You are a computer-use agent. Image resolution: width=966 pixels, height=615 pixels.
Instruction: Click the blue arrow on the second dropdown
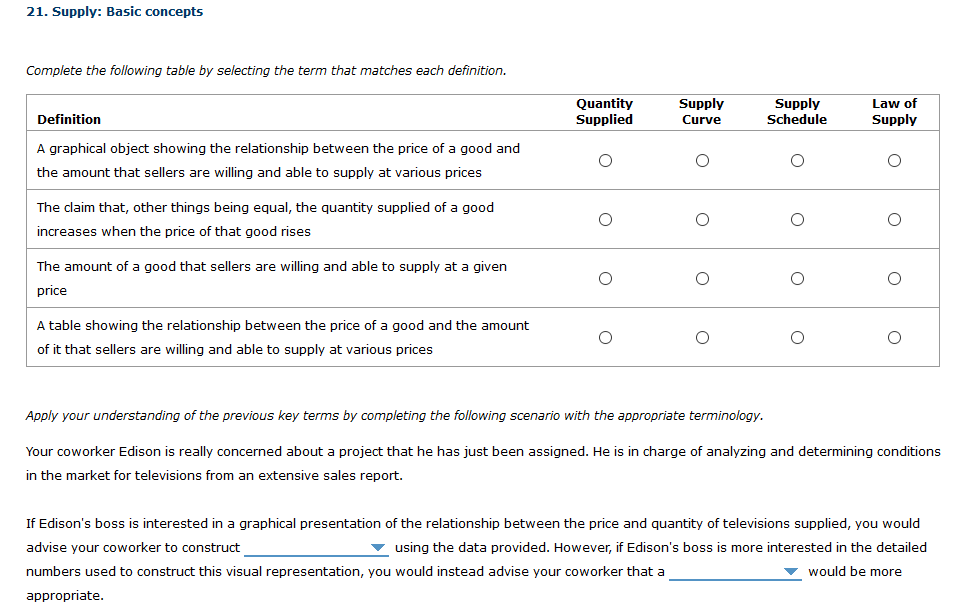coord(791,571)
